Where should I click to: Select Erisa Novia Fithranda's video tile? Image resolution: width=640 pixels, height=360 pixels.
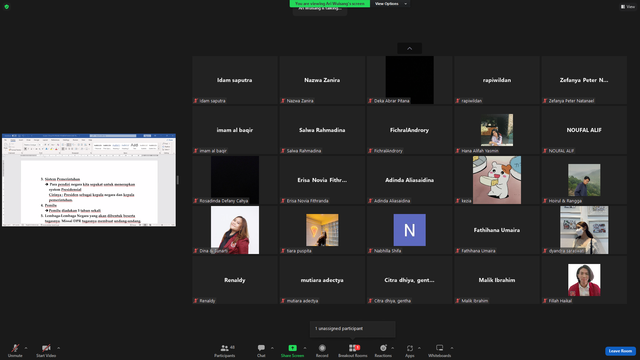[322, 180]
